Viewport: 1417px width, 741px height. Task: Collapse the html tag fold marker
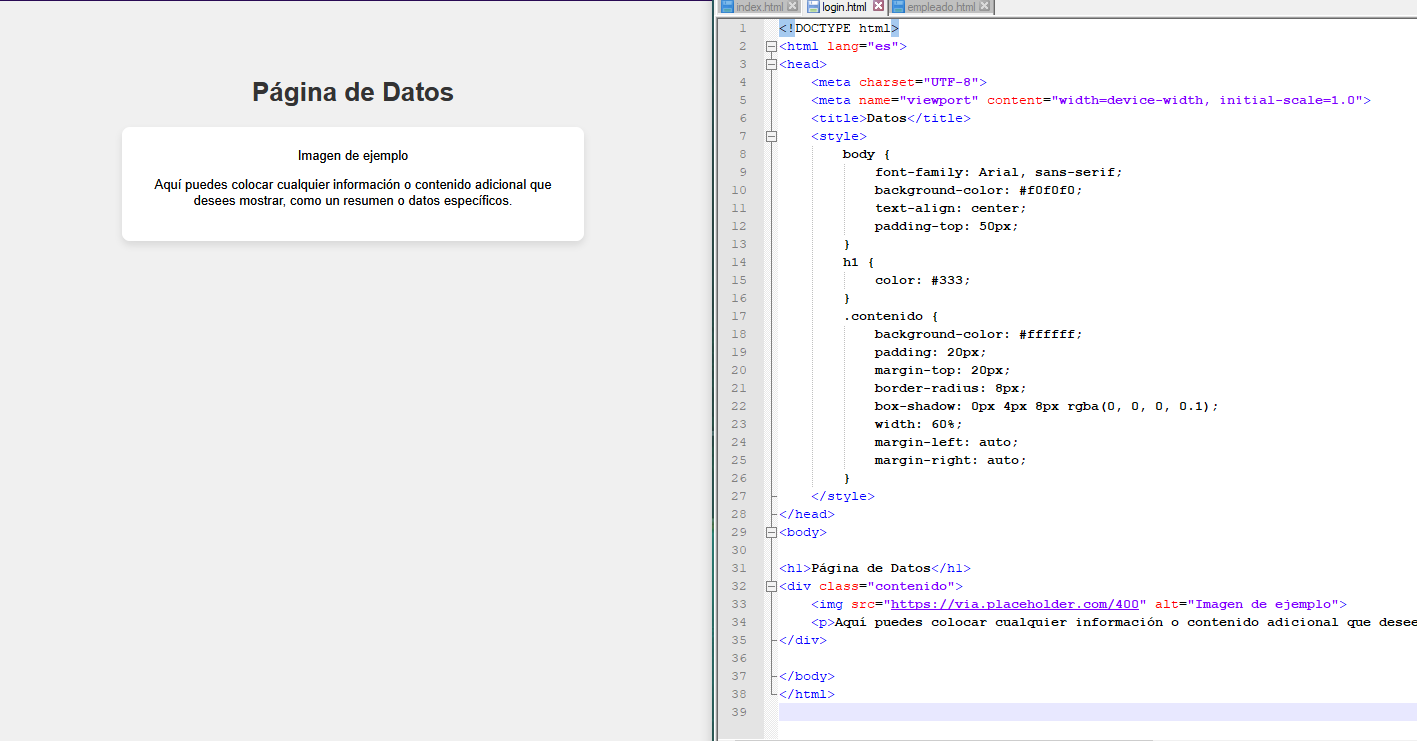pyautogui.click(x=771, y=46)
